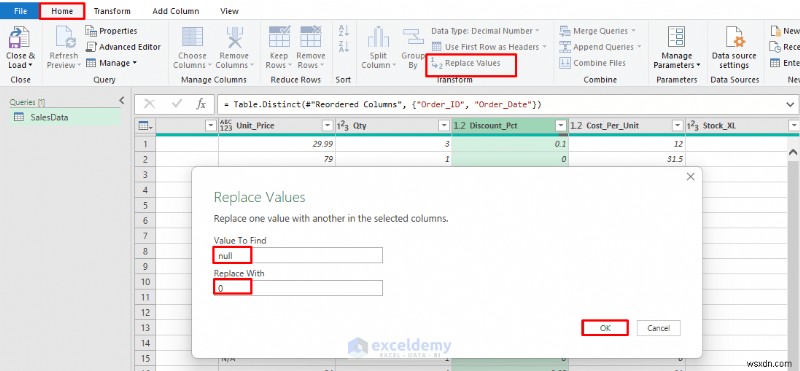Viewport: 800px width, 371px height.
Task: Click the Manage Parameters icon
Action: tap(677, 37)
